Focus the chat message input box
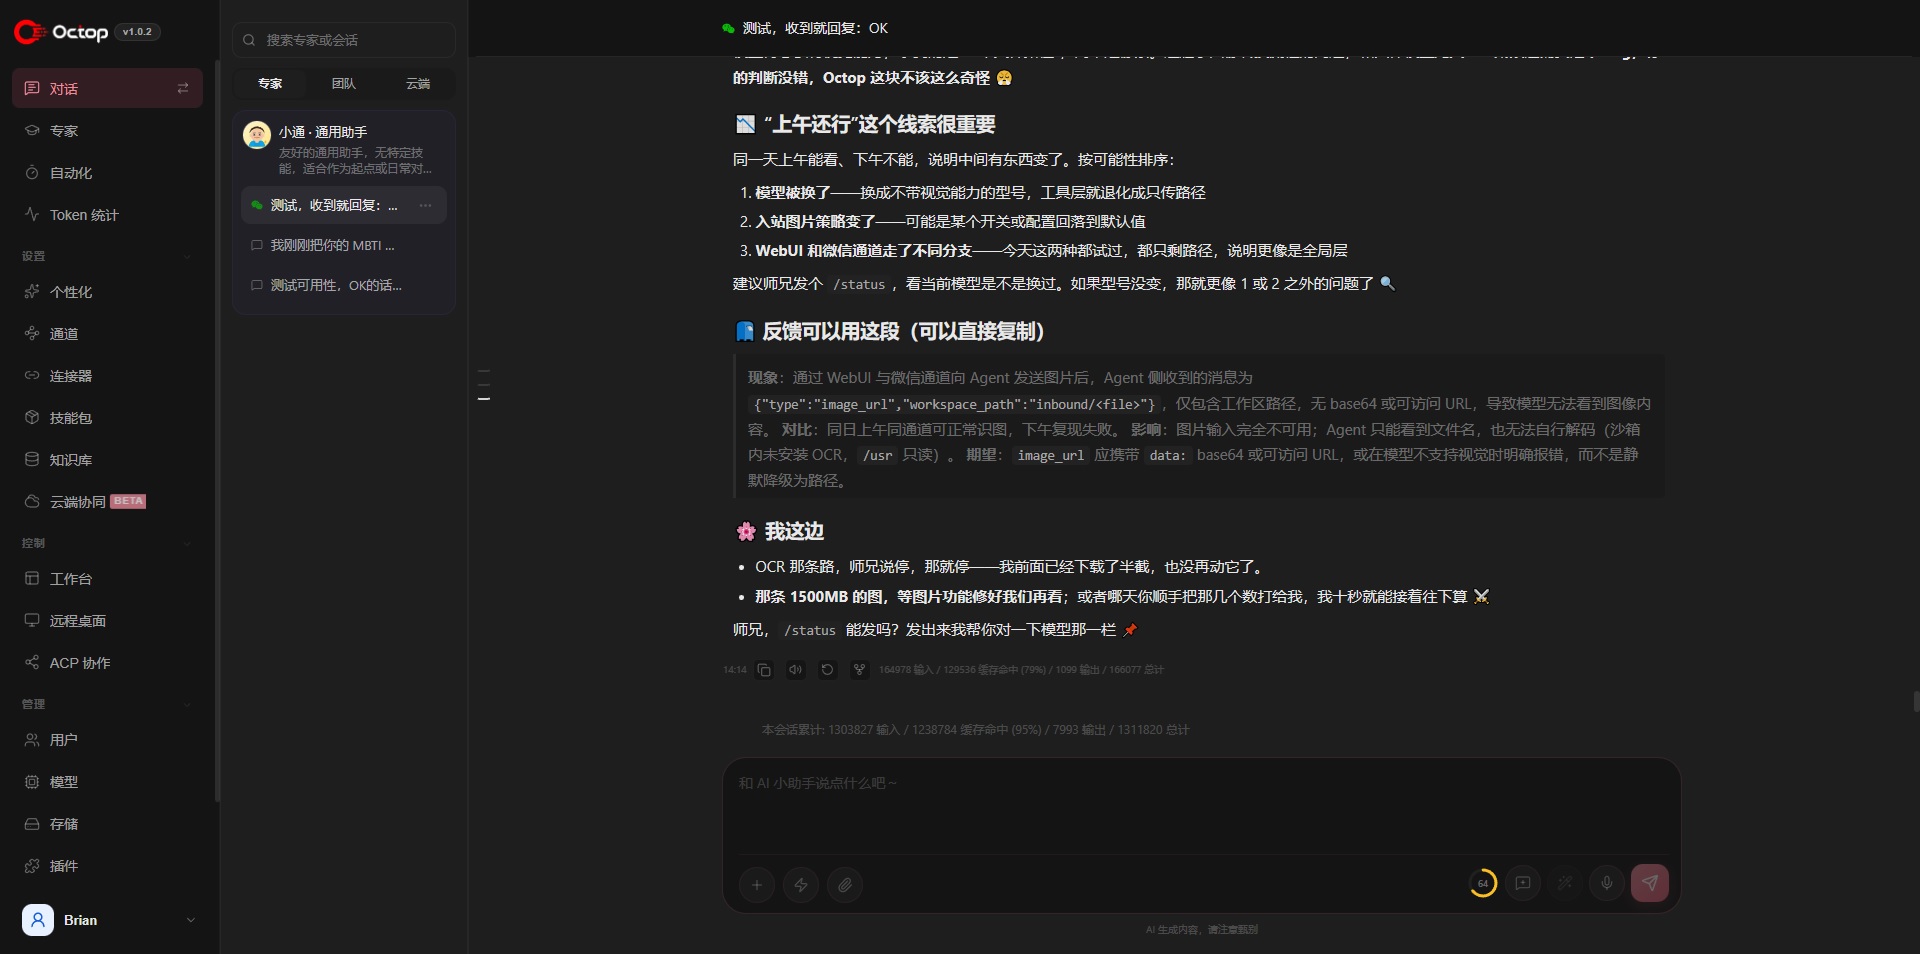 tap(1201, 805)
